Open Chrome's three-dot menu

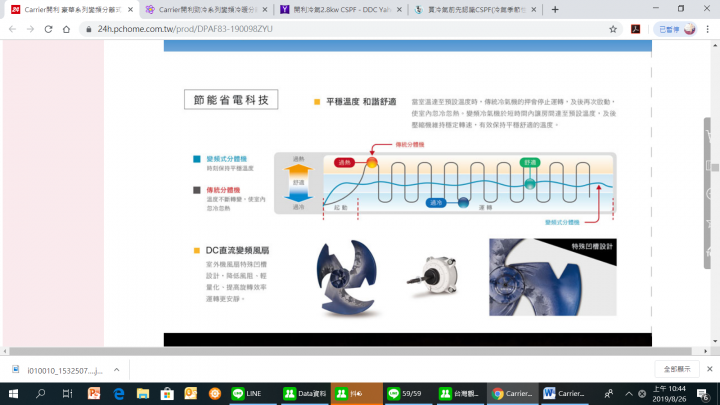pos(708,29)
